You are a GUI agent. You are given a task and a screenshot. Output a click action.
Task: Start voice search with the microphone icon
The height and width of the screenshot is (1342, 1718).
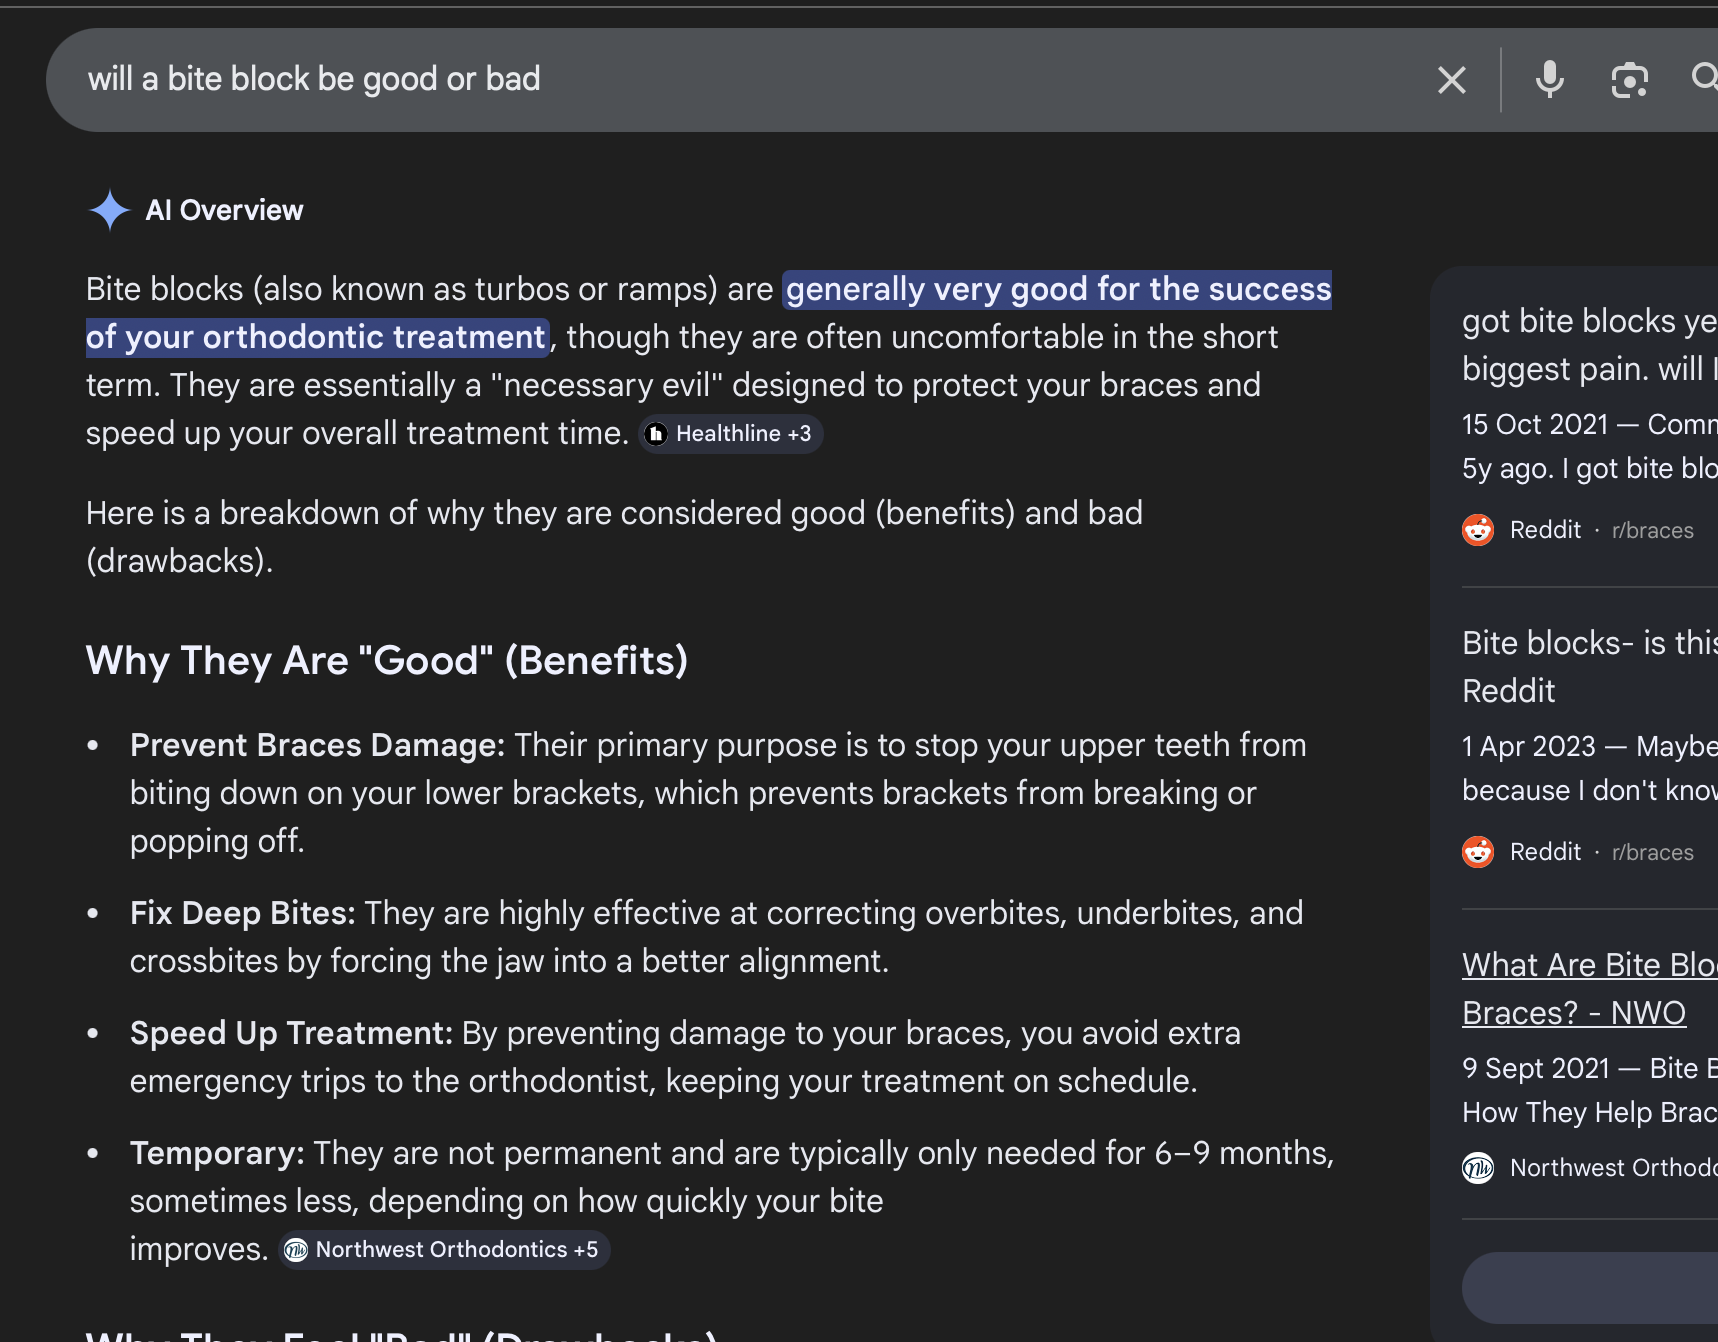1549,79
